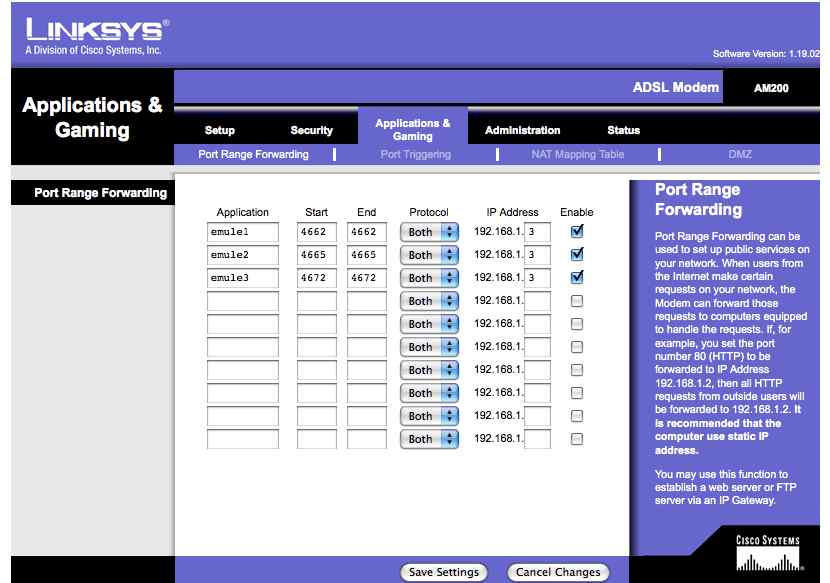Enable the last forwarding row checkbox
The height and width of the screenshot is (583, 830).
[x=577, y=439]
